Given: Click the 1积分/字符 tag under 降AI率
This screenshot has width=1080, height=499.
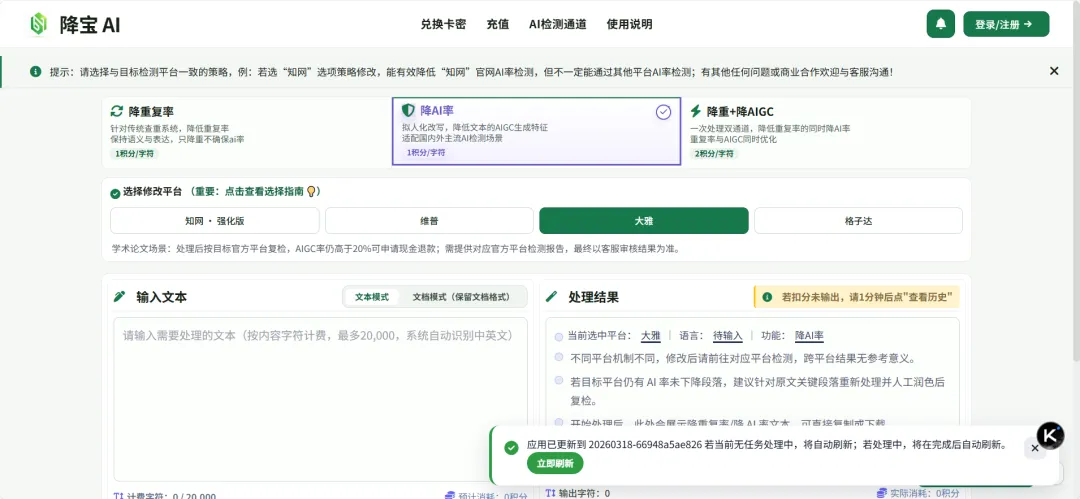Looking at the screenshot, I should click(426, 152).
